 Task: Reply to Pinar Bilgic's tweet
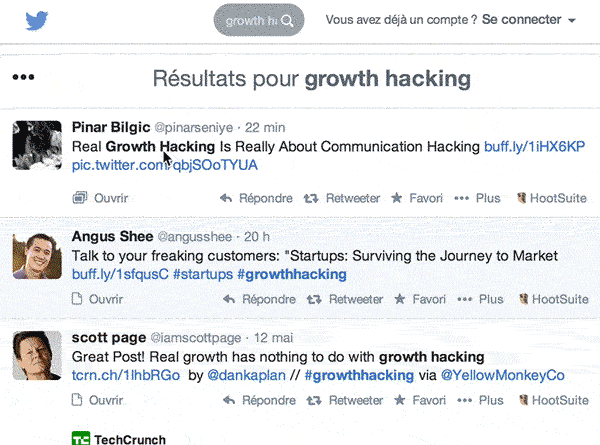pos(256,198)
